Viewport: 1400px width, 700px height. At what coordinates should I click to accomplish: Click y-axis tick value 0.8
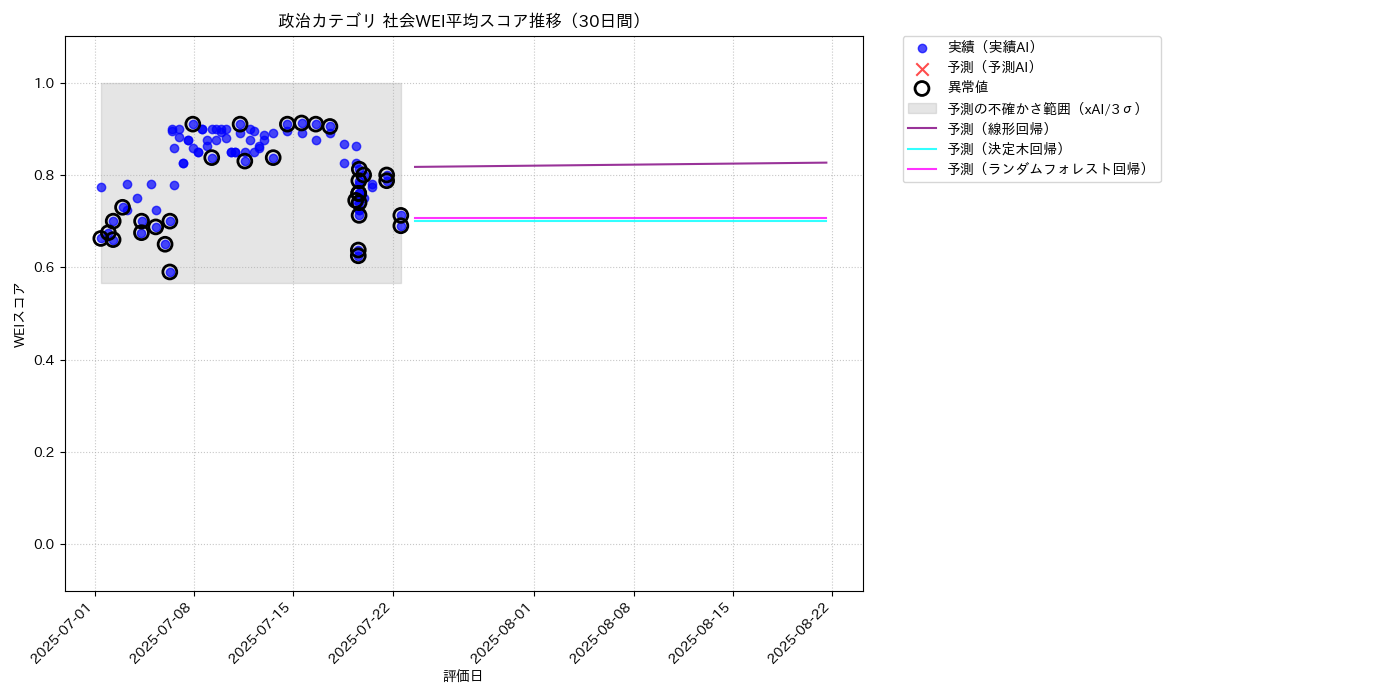coord(47,175)
